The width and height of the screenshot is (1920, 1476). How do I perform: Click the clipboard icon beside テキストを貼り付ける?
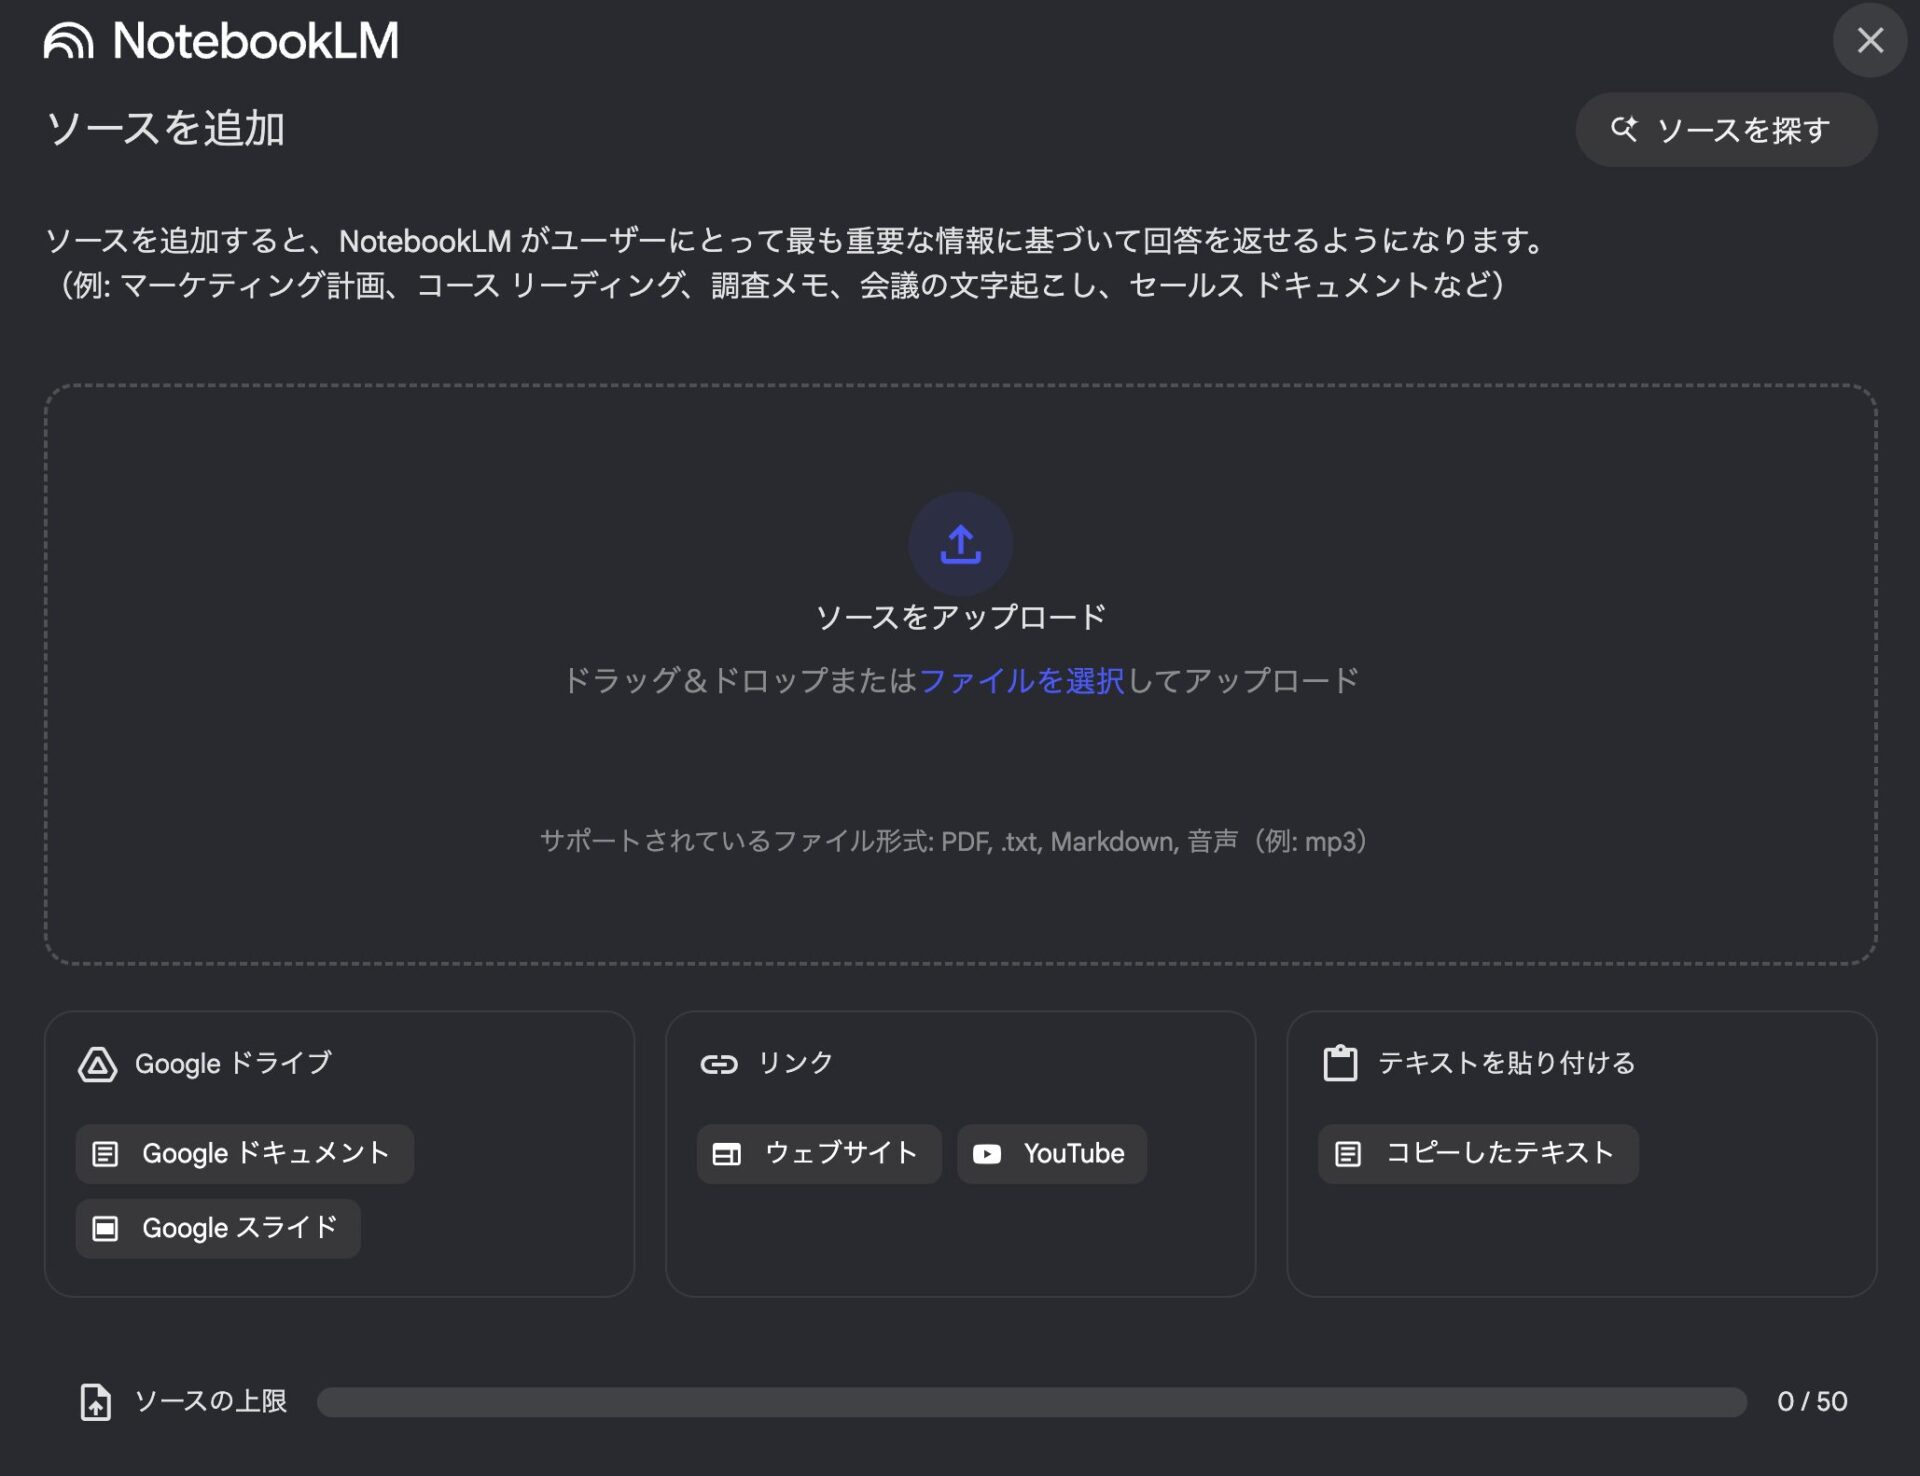point(1340,1063)
